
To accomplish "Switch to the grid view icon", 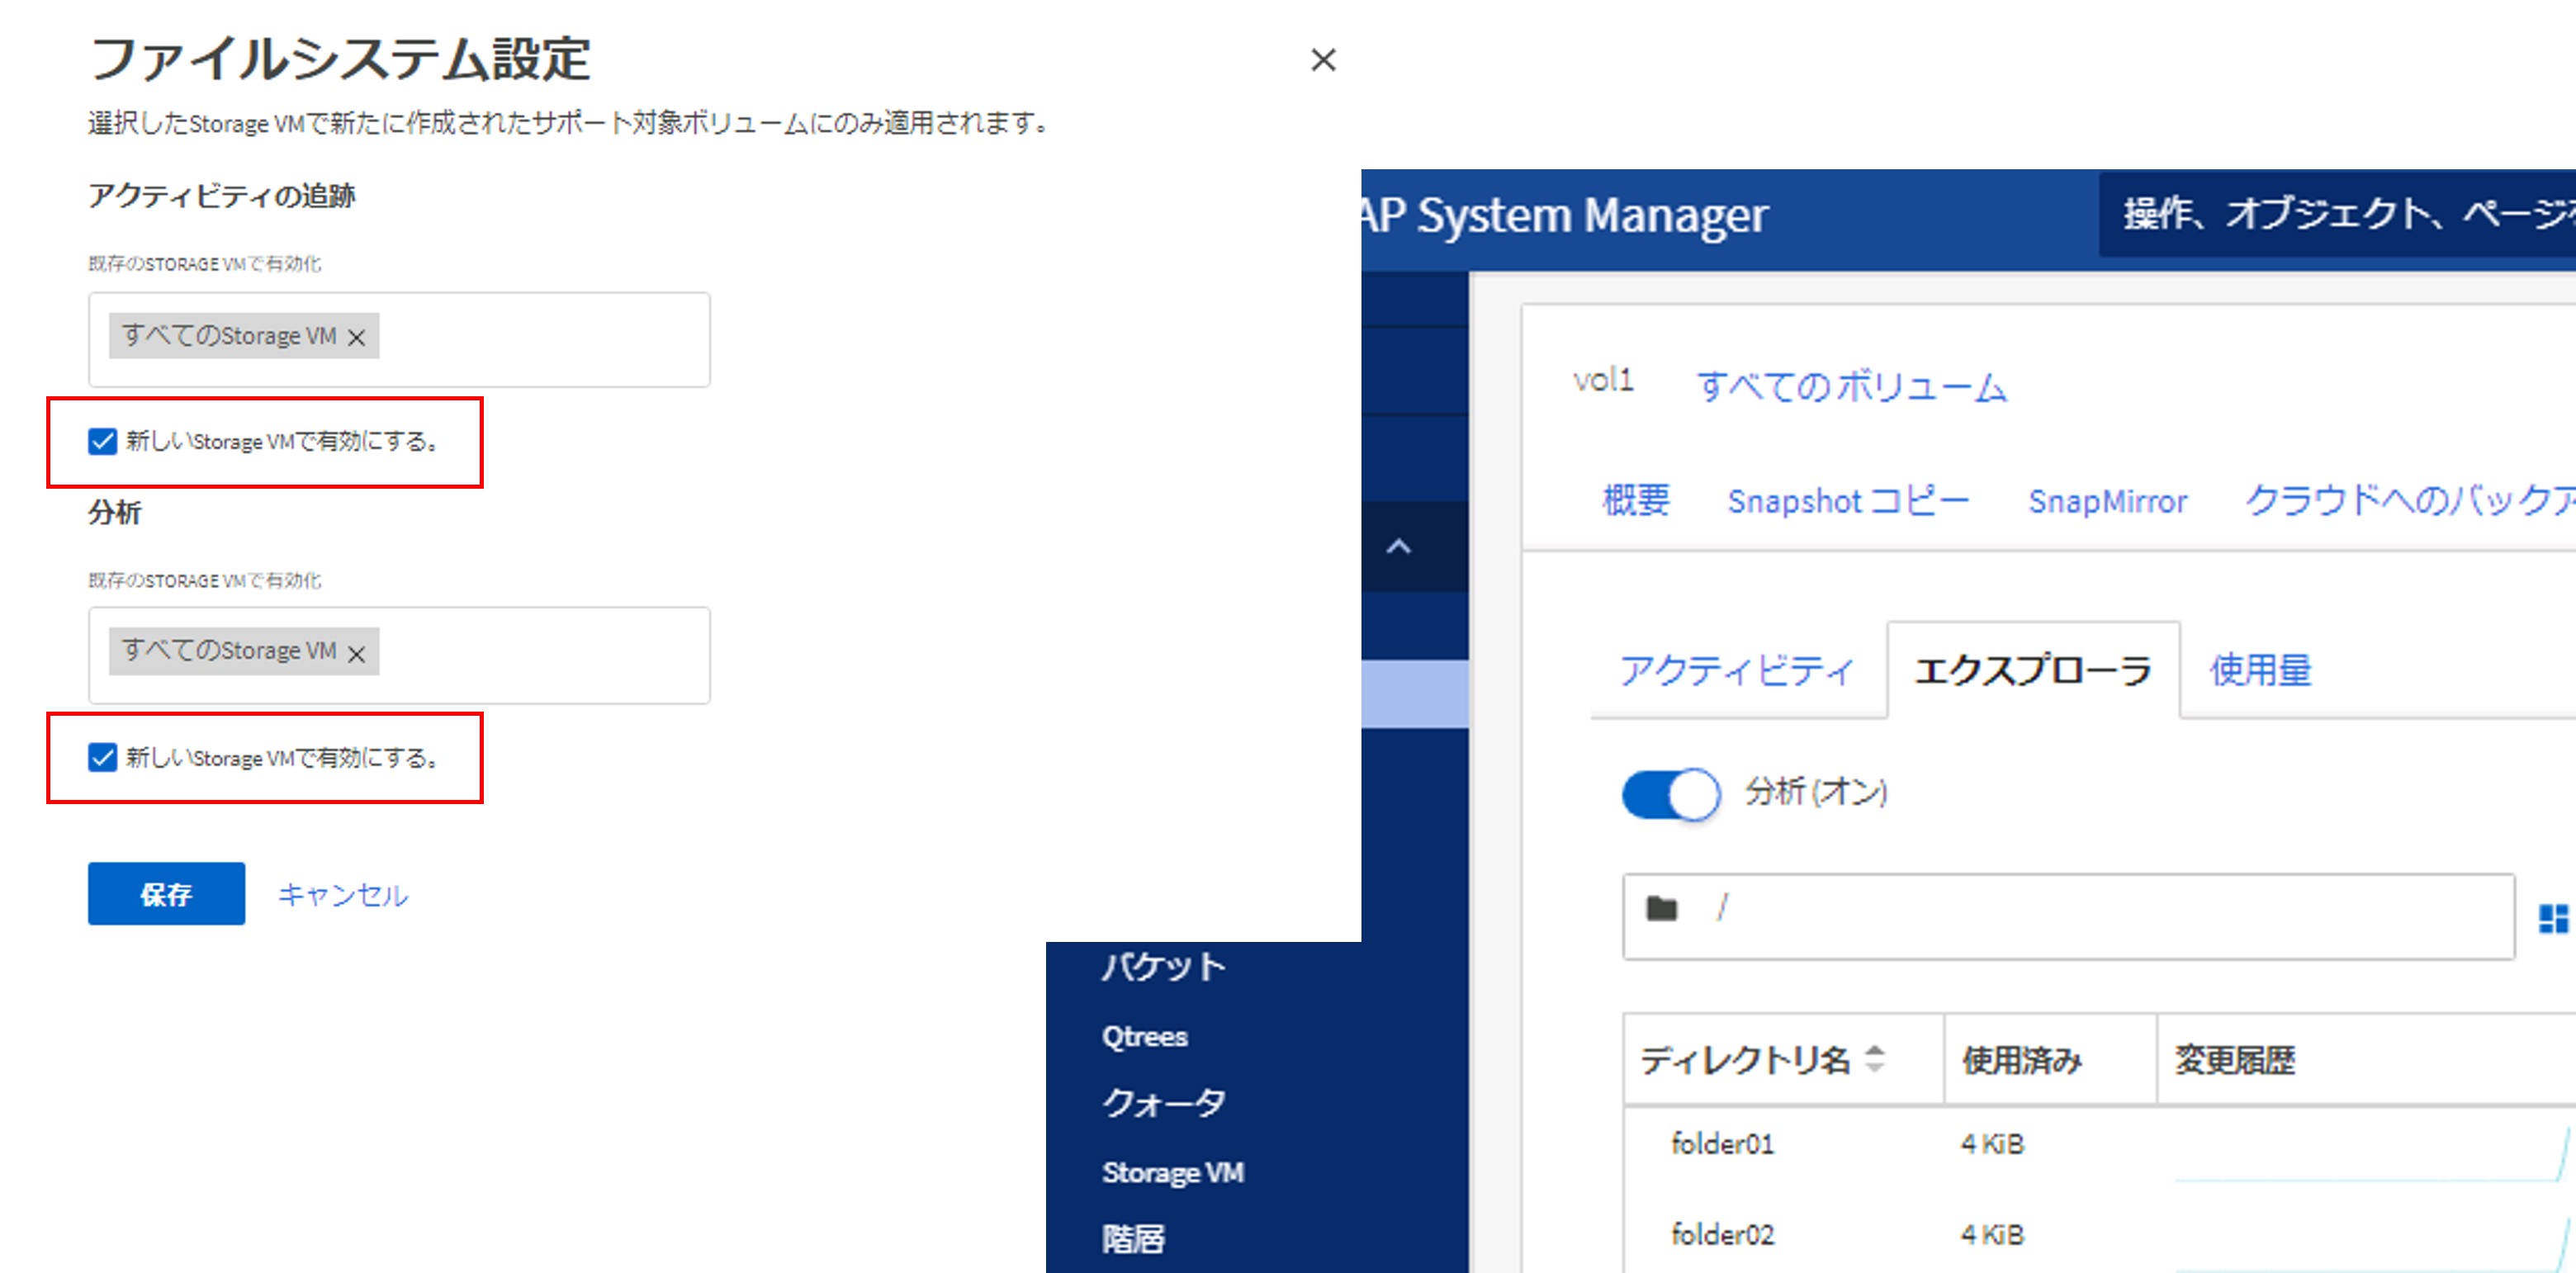I will pos(2555,917).
